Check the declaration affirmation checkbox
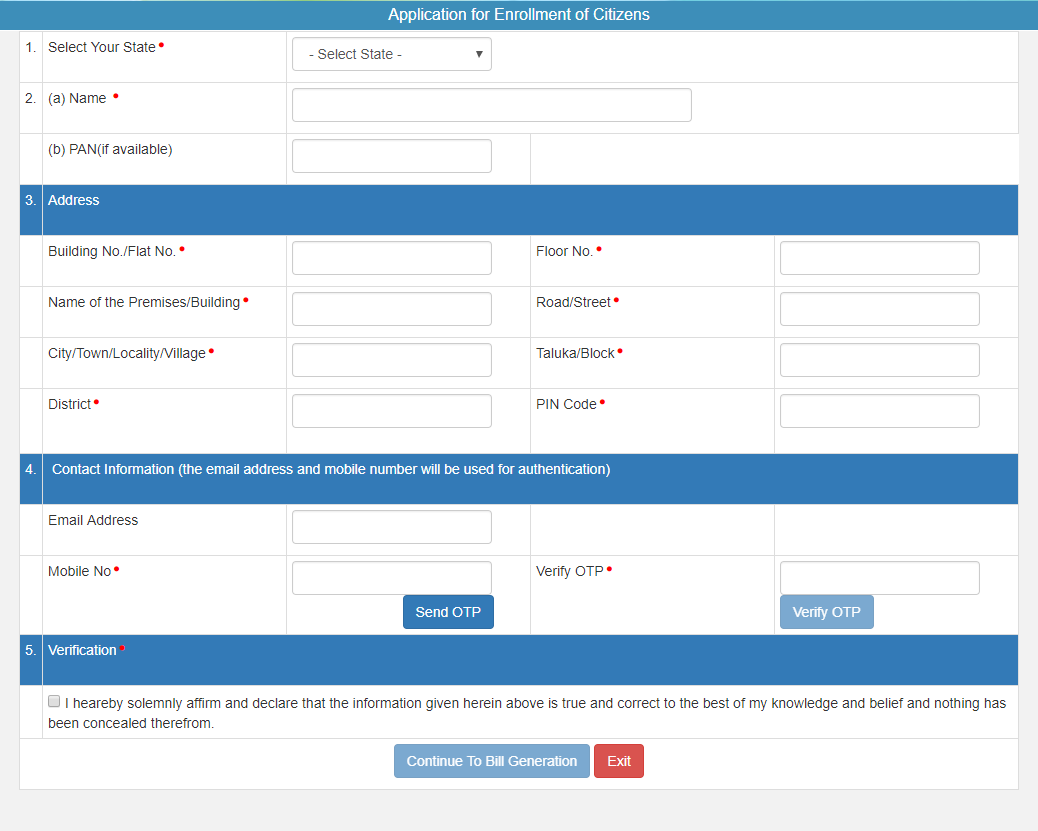 (54, 700)
